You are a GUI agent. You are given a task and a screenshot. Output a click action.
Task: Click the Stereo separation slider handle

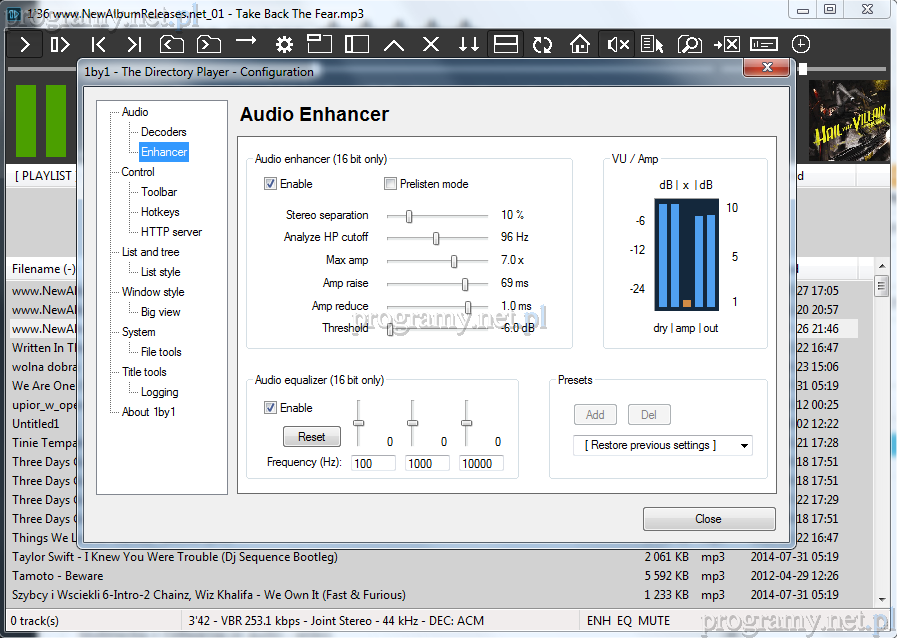pos(408,215)
